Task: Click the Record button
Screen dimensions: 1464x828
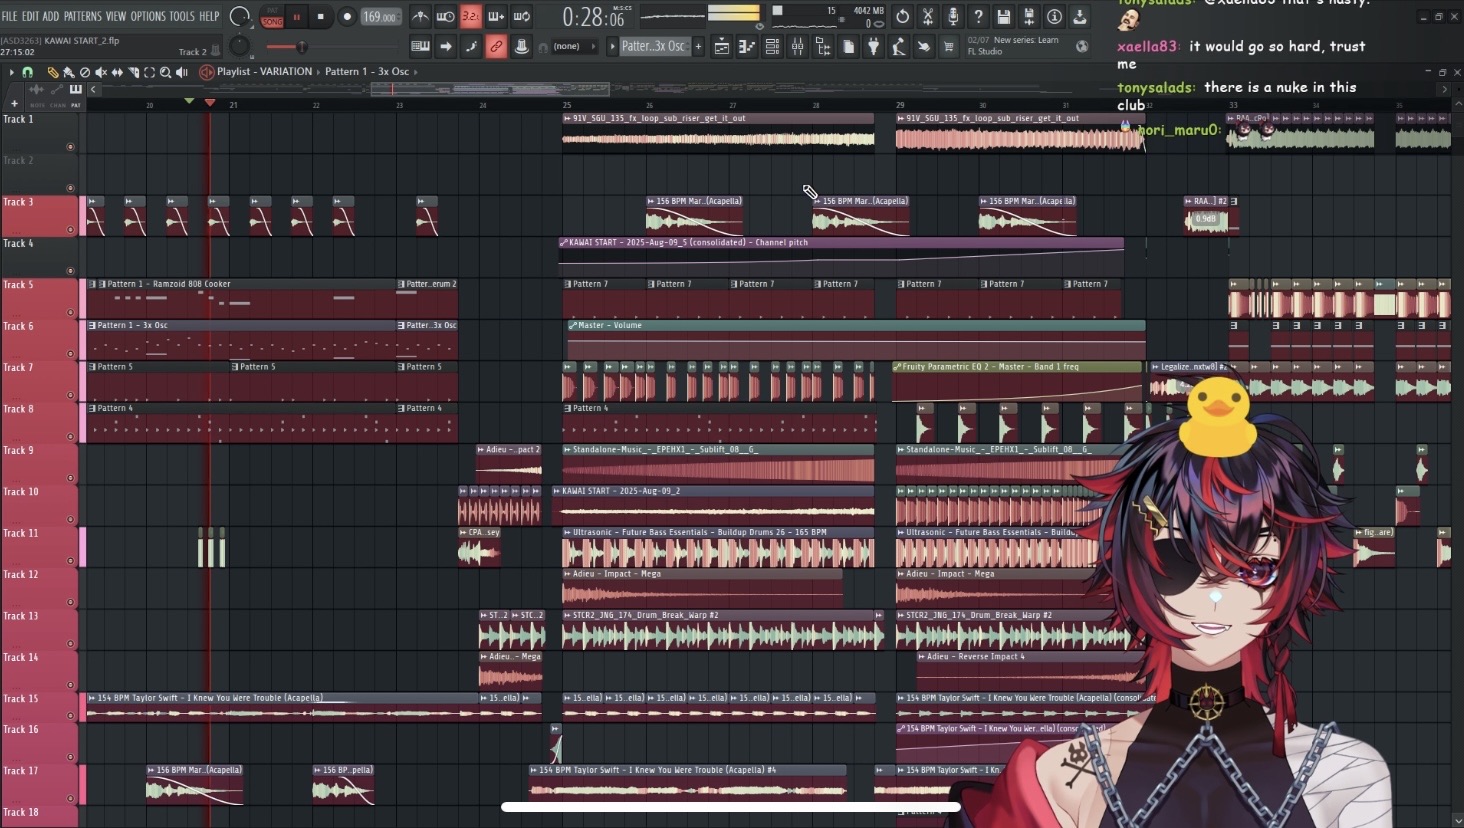Action: tap(346, 16)
